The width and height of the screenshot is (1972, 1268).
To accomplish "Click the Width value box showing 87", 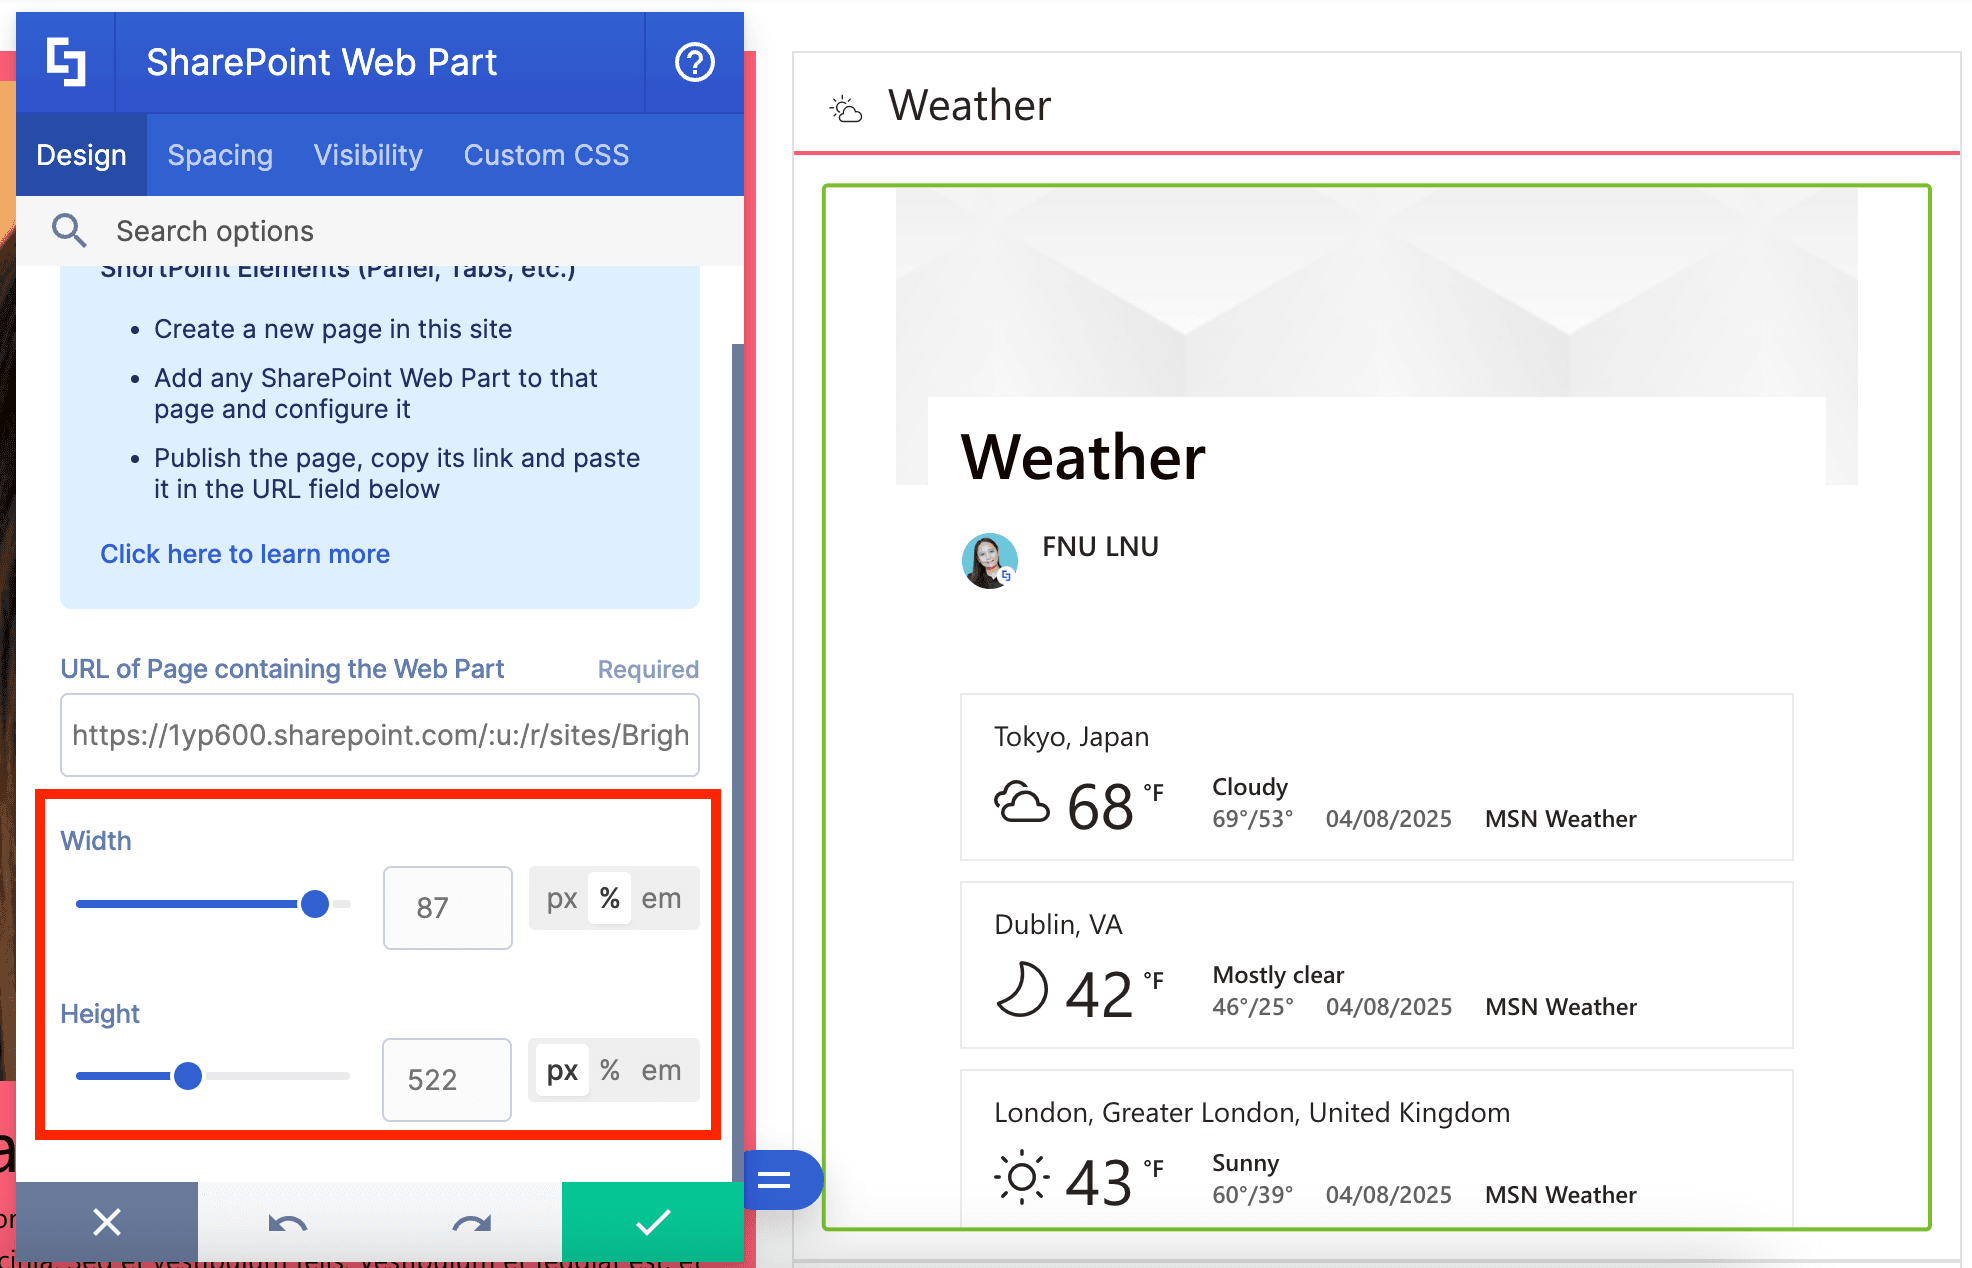I will click(447, 907).
